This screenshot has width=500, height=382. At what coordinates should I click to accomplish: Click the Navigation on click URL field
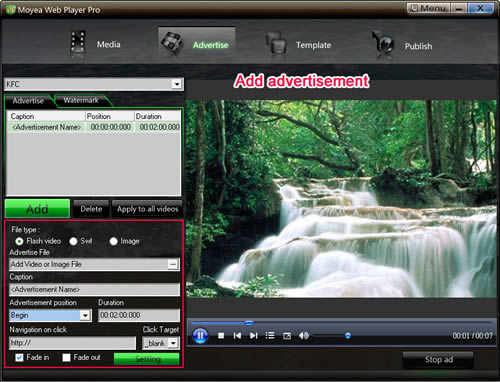point(73,343)
